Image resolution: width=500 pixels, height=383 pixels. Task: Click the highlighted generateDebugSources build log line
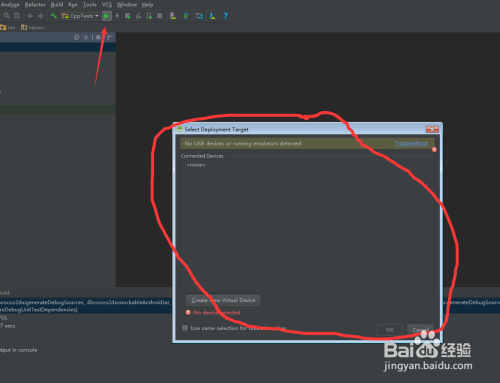point(85,306)
